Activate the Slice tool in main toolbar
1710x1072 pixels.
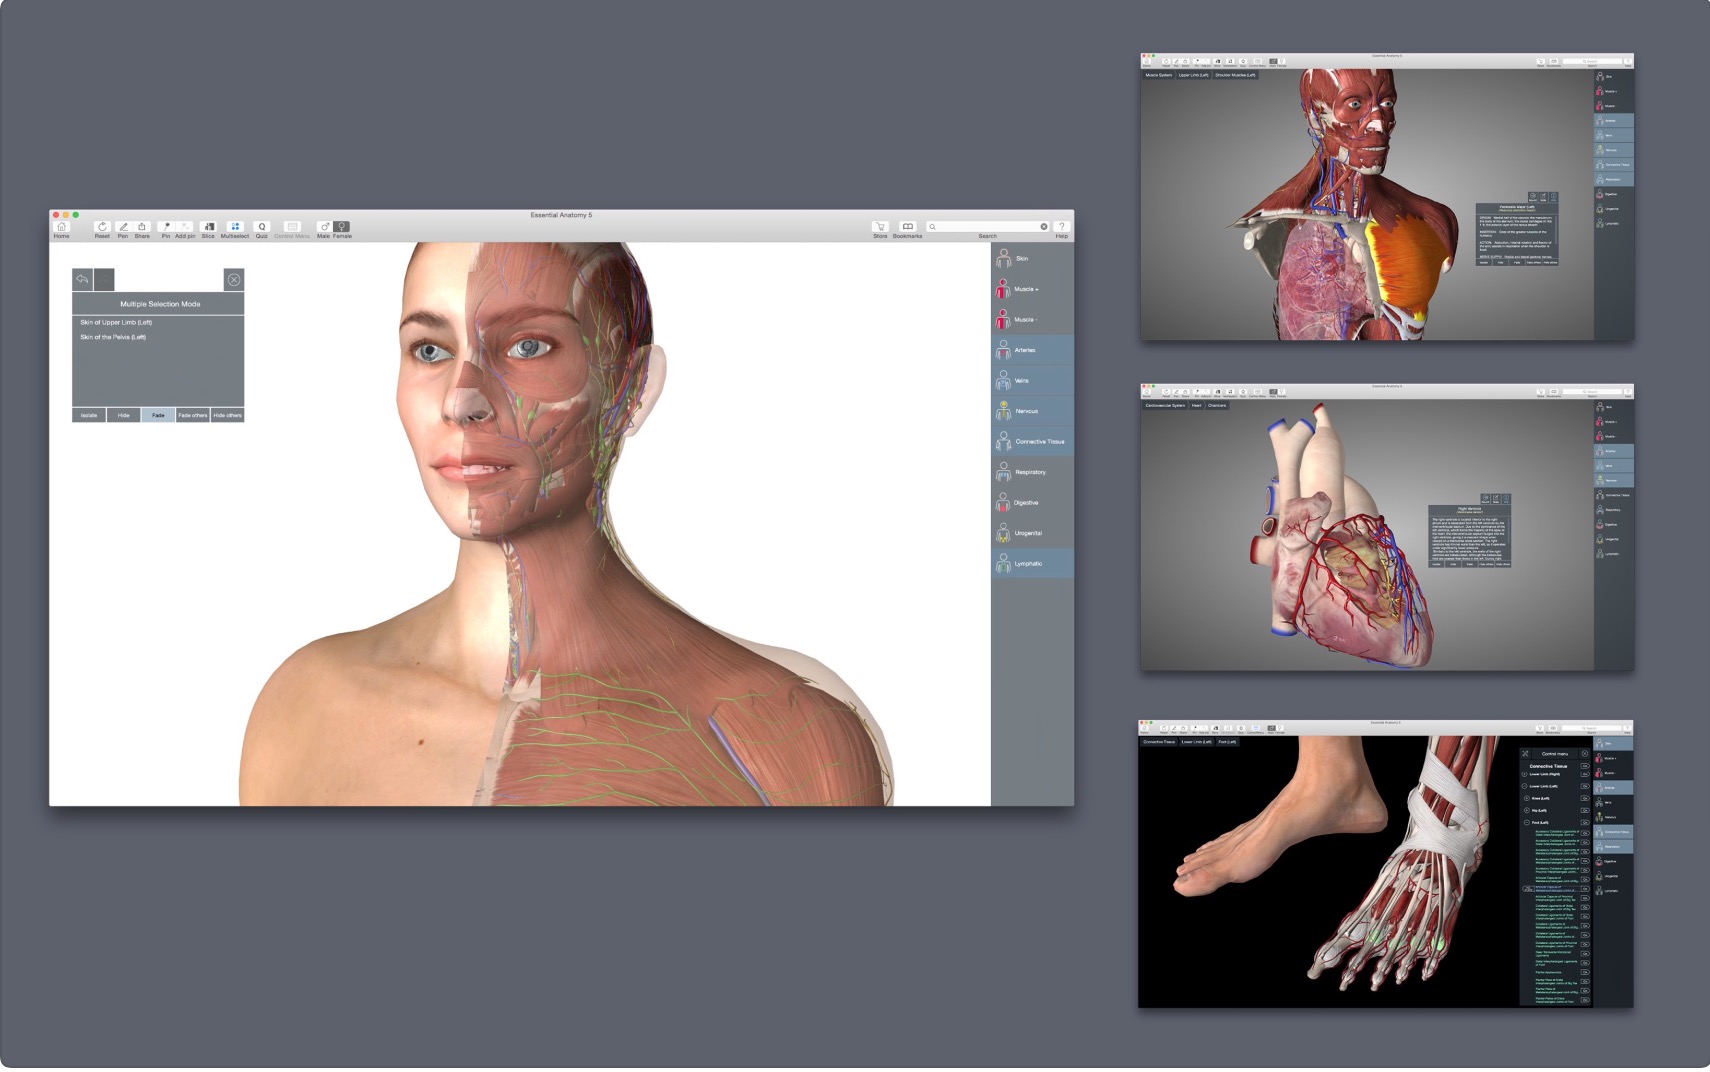208,229
